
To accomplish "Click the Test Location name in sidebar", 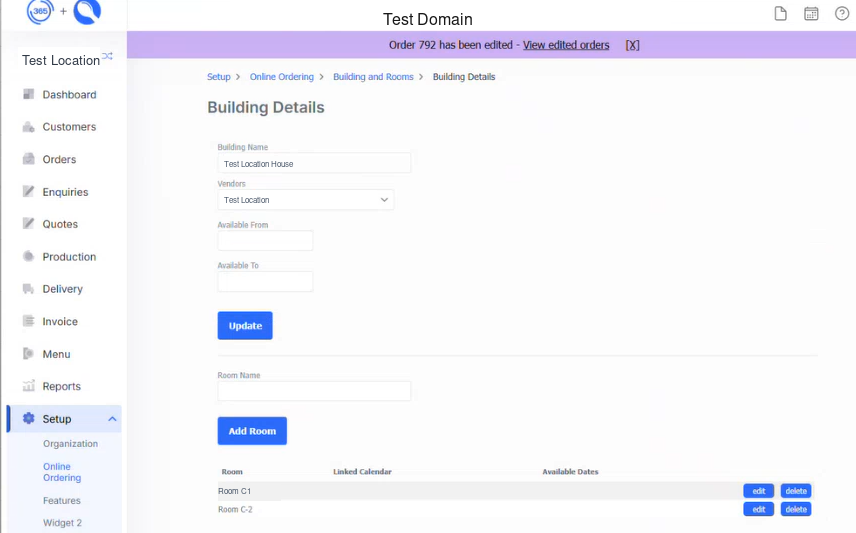I will pos(61,60).
